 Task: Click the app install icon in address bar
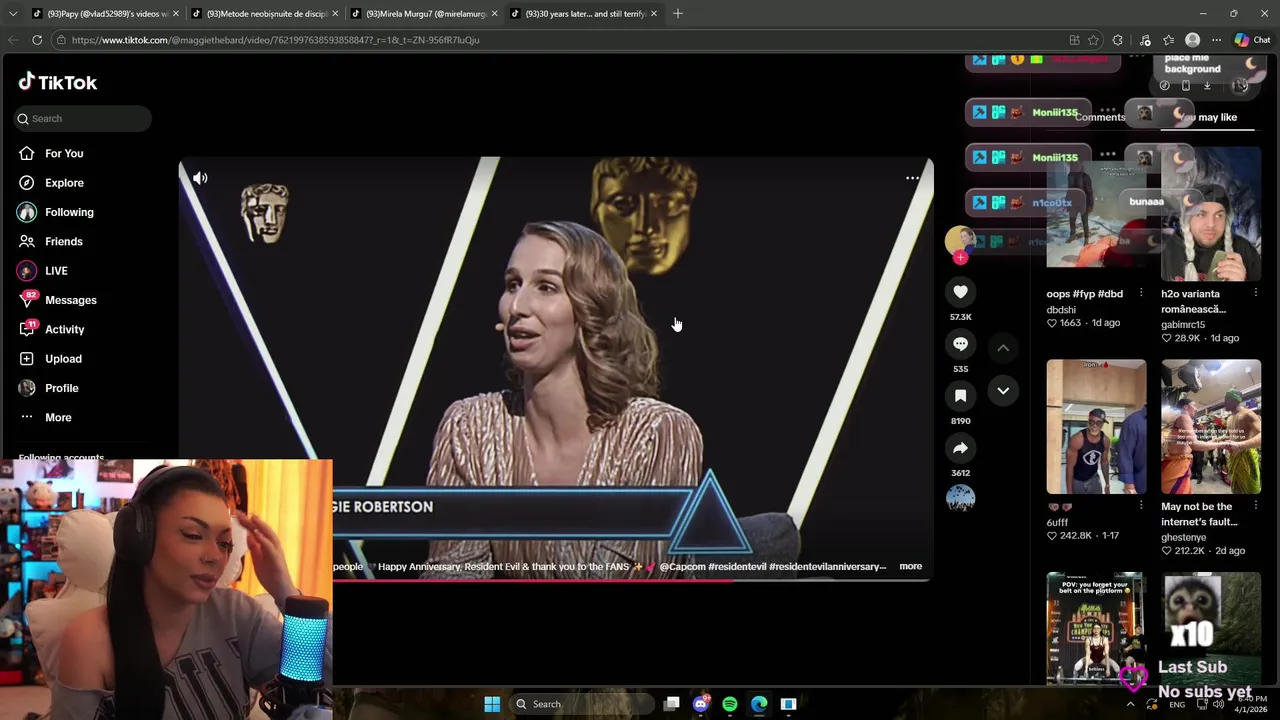[x=1074, y=40]
